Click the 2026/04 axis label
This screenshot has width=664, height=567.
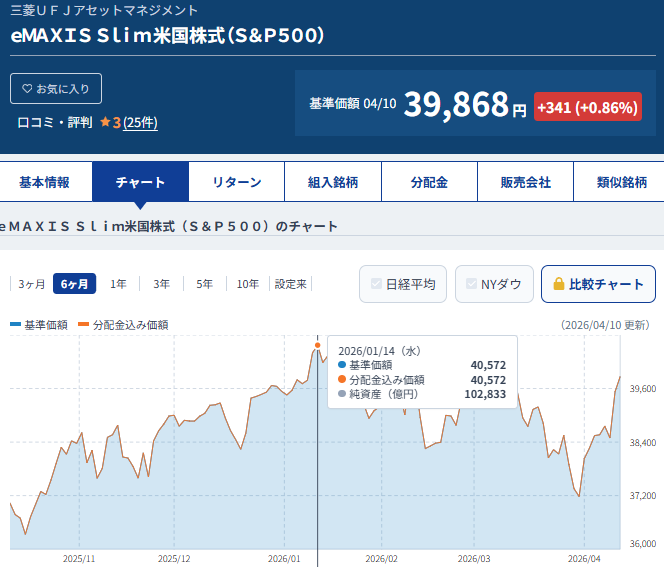click(584, 559)
